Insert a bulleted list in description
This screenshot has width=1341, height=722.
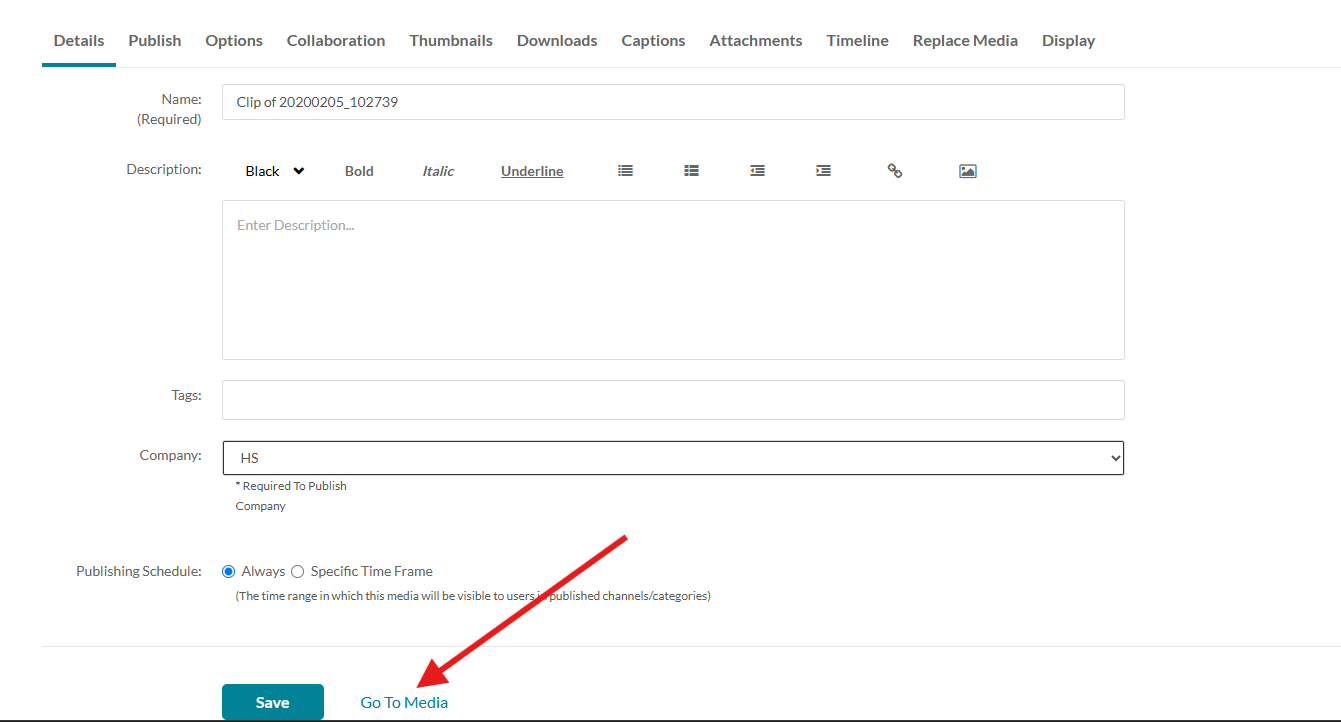pyautogui.click(x=625, y=171)
